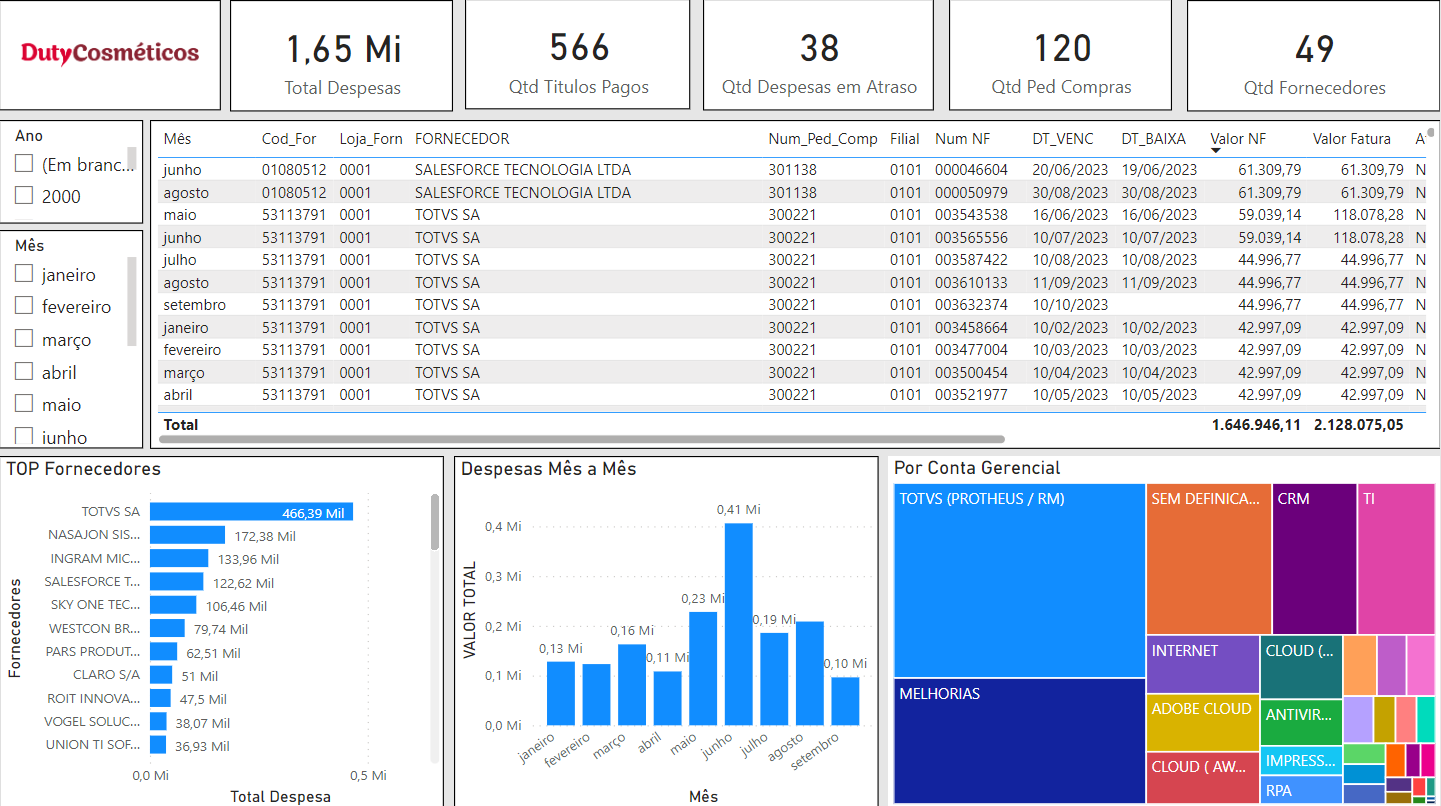Tick the fevereiro month checkbox
This screenshot has height=806, width=1441.
point(24,306)
